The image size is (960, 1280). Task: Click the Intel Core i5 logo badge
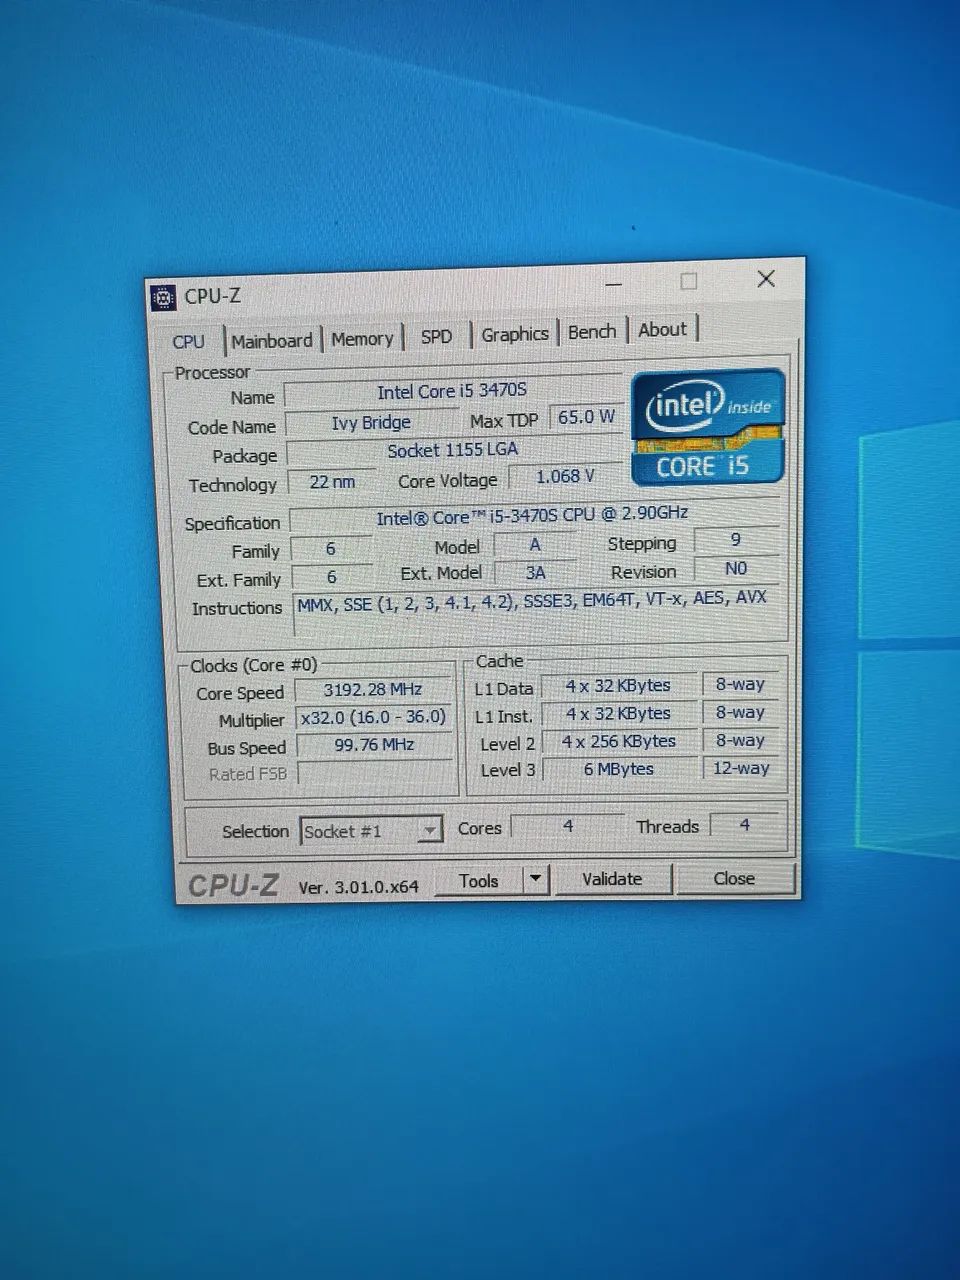[709, 428]
